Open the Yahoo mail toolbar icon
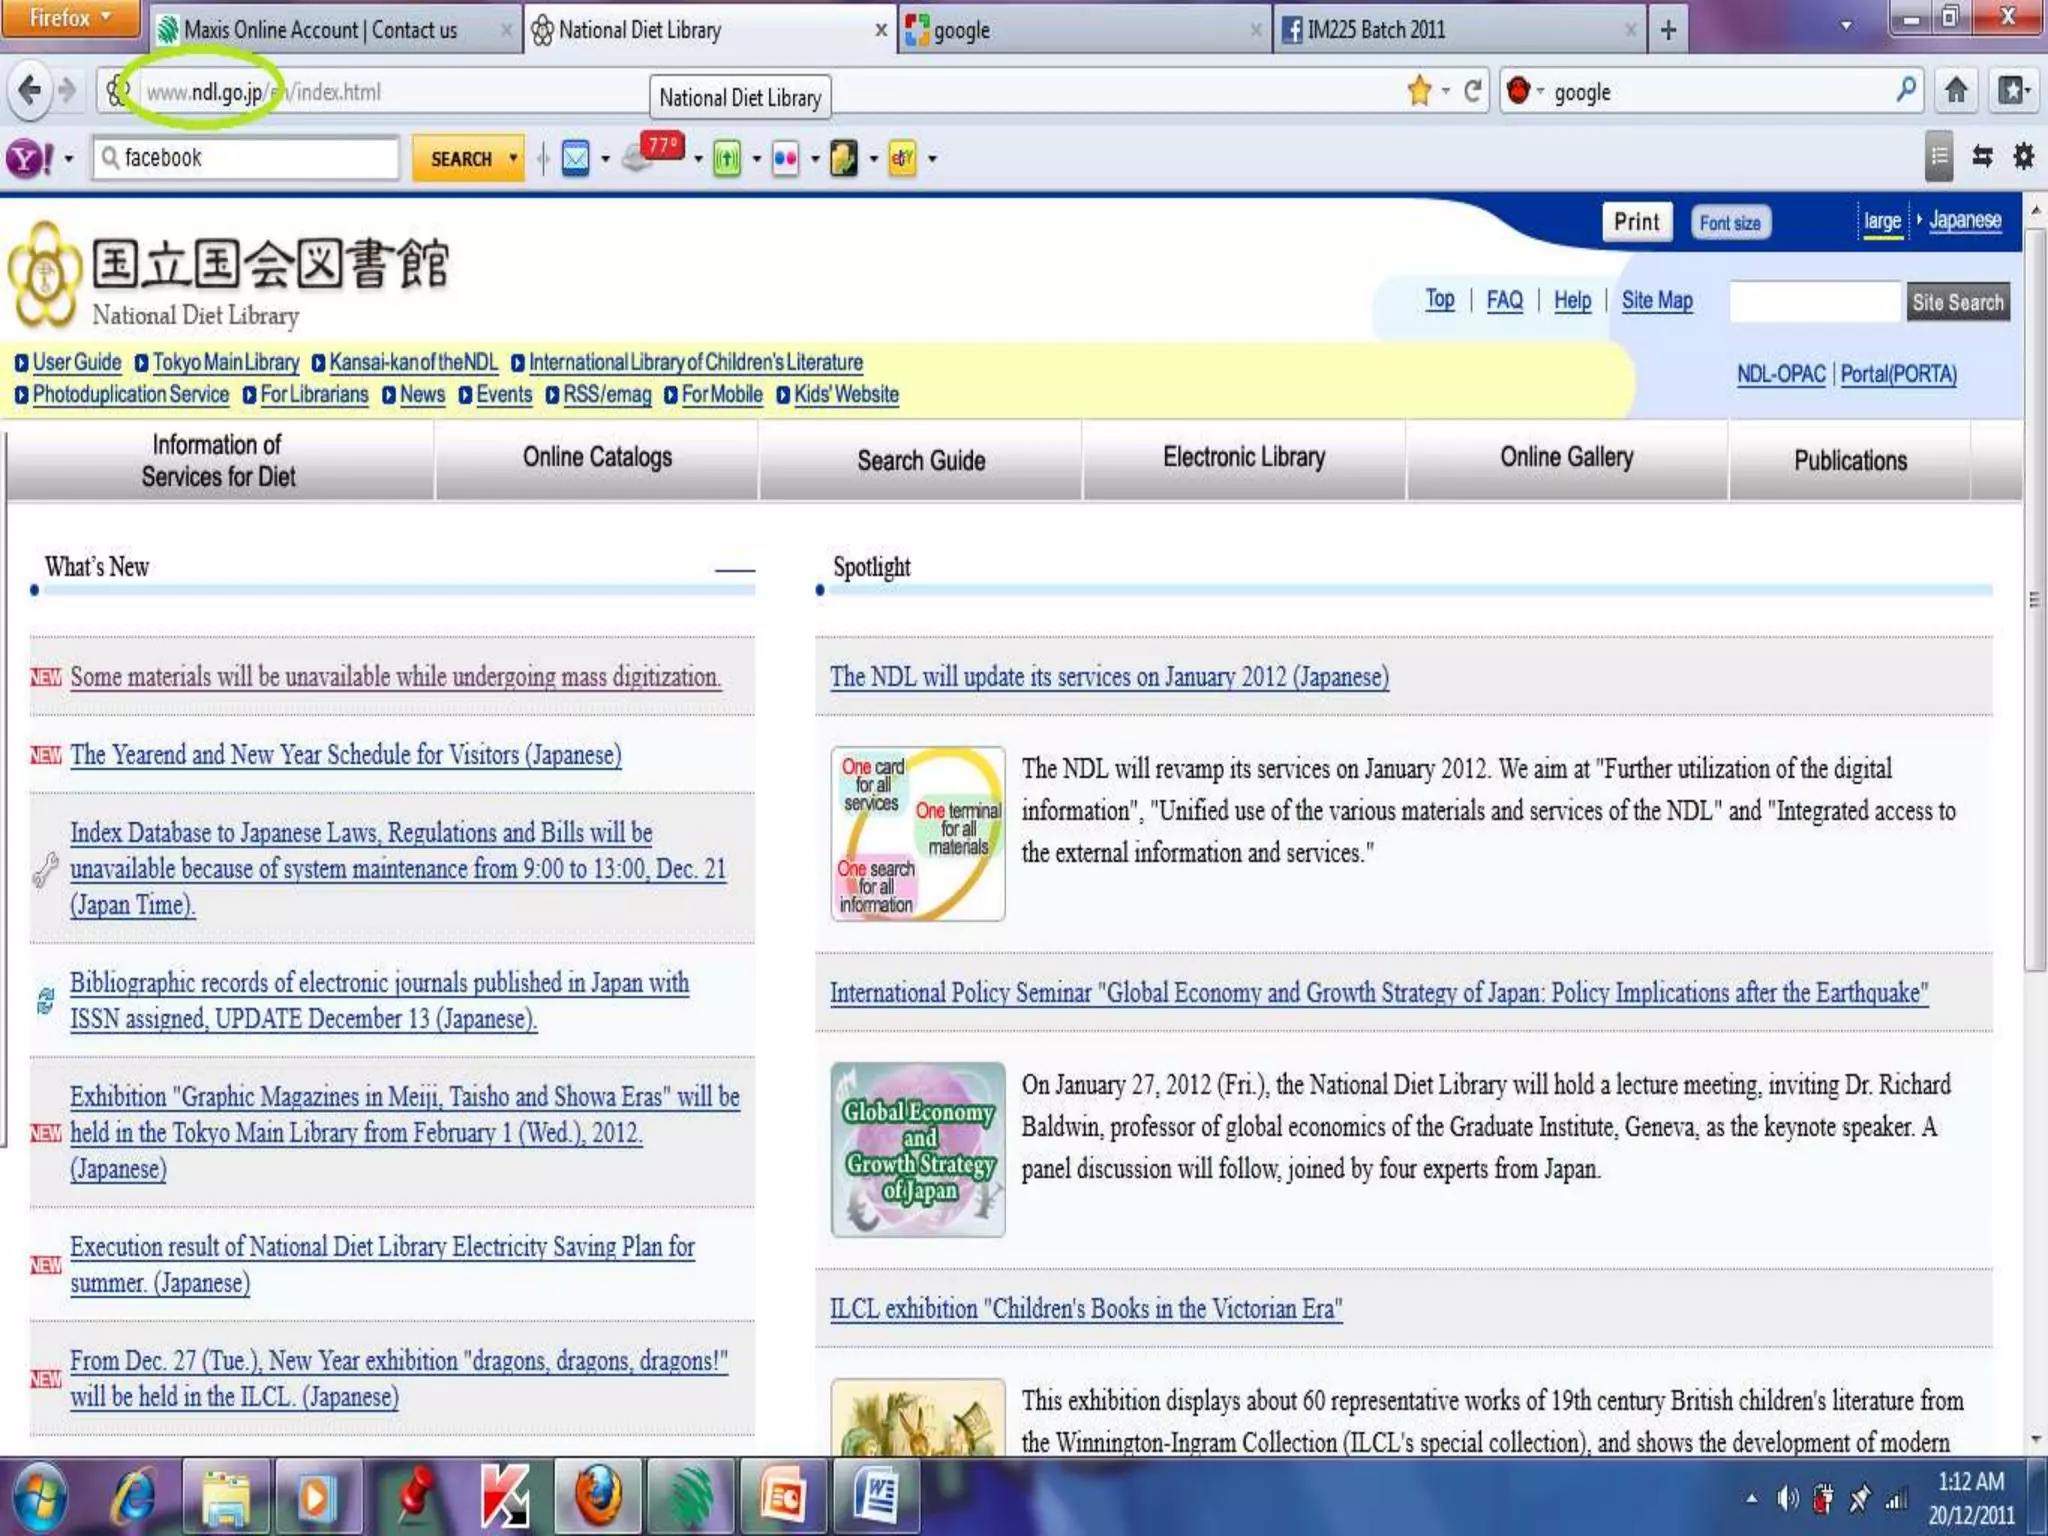2048x1536 pixels. point(576,158)
